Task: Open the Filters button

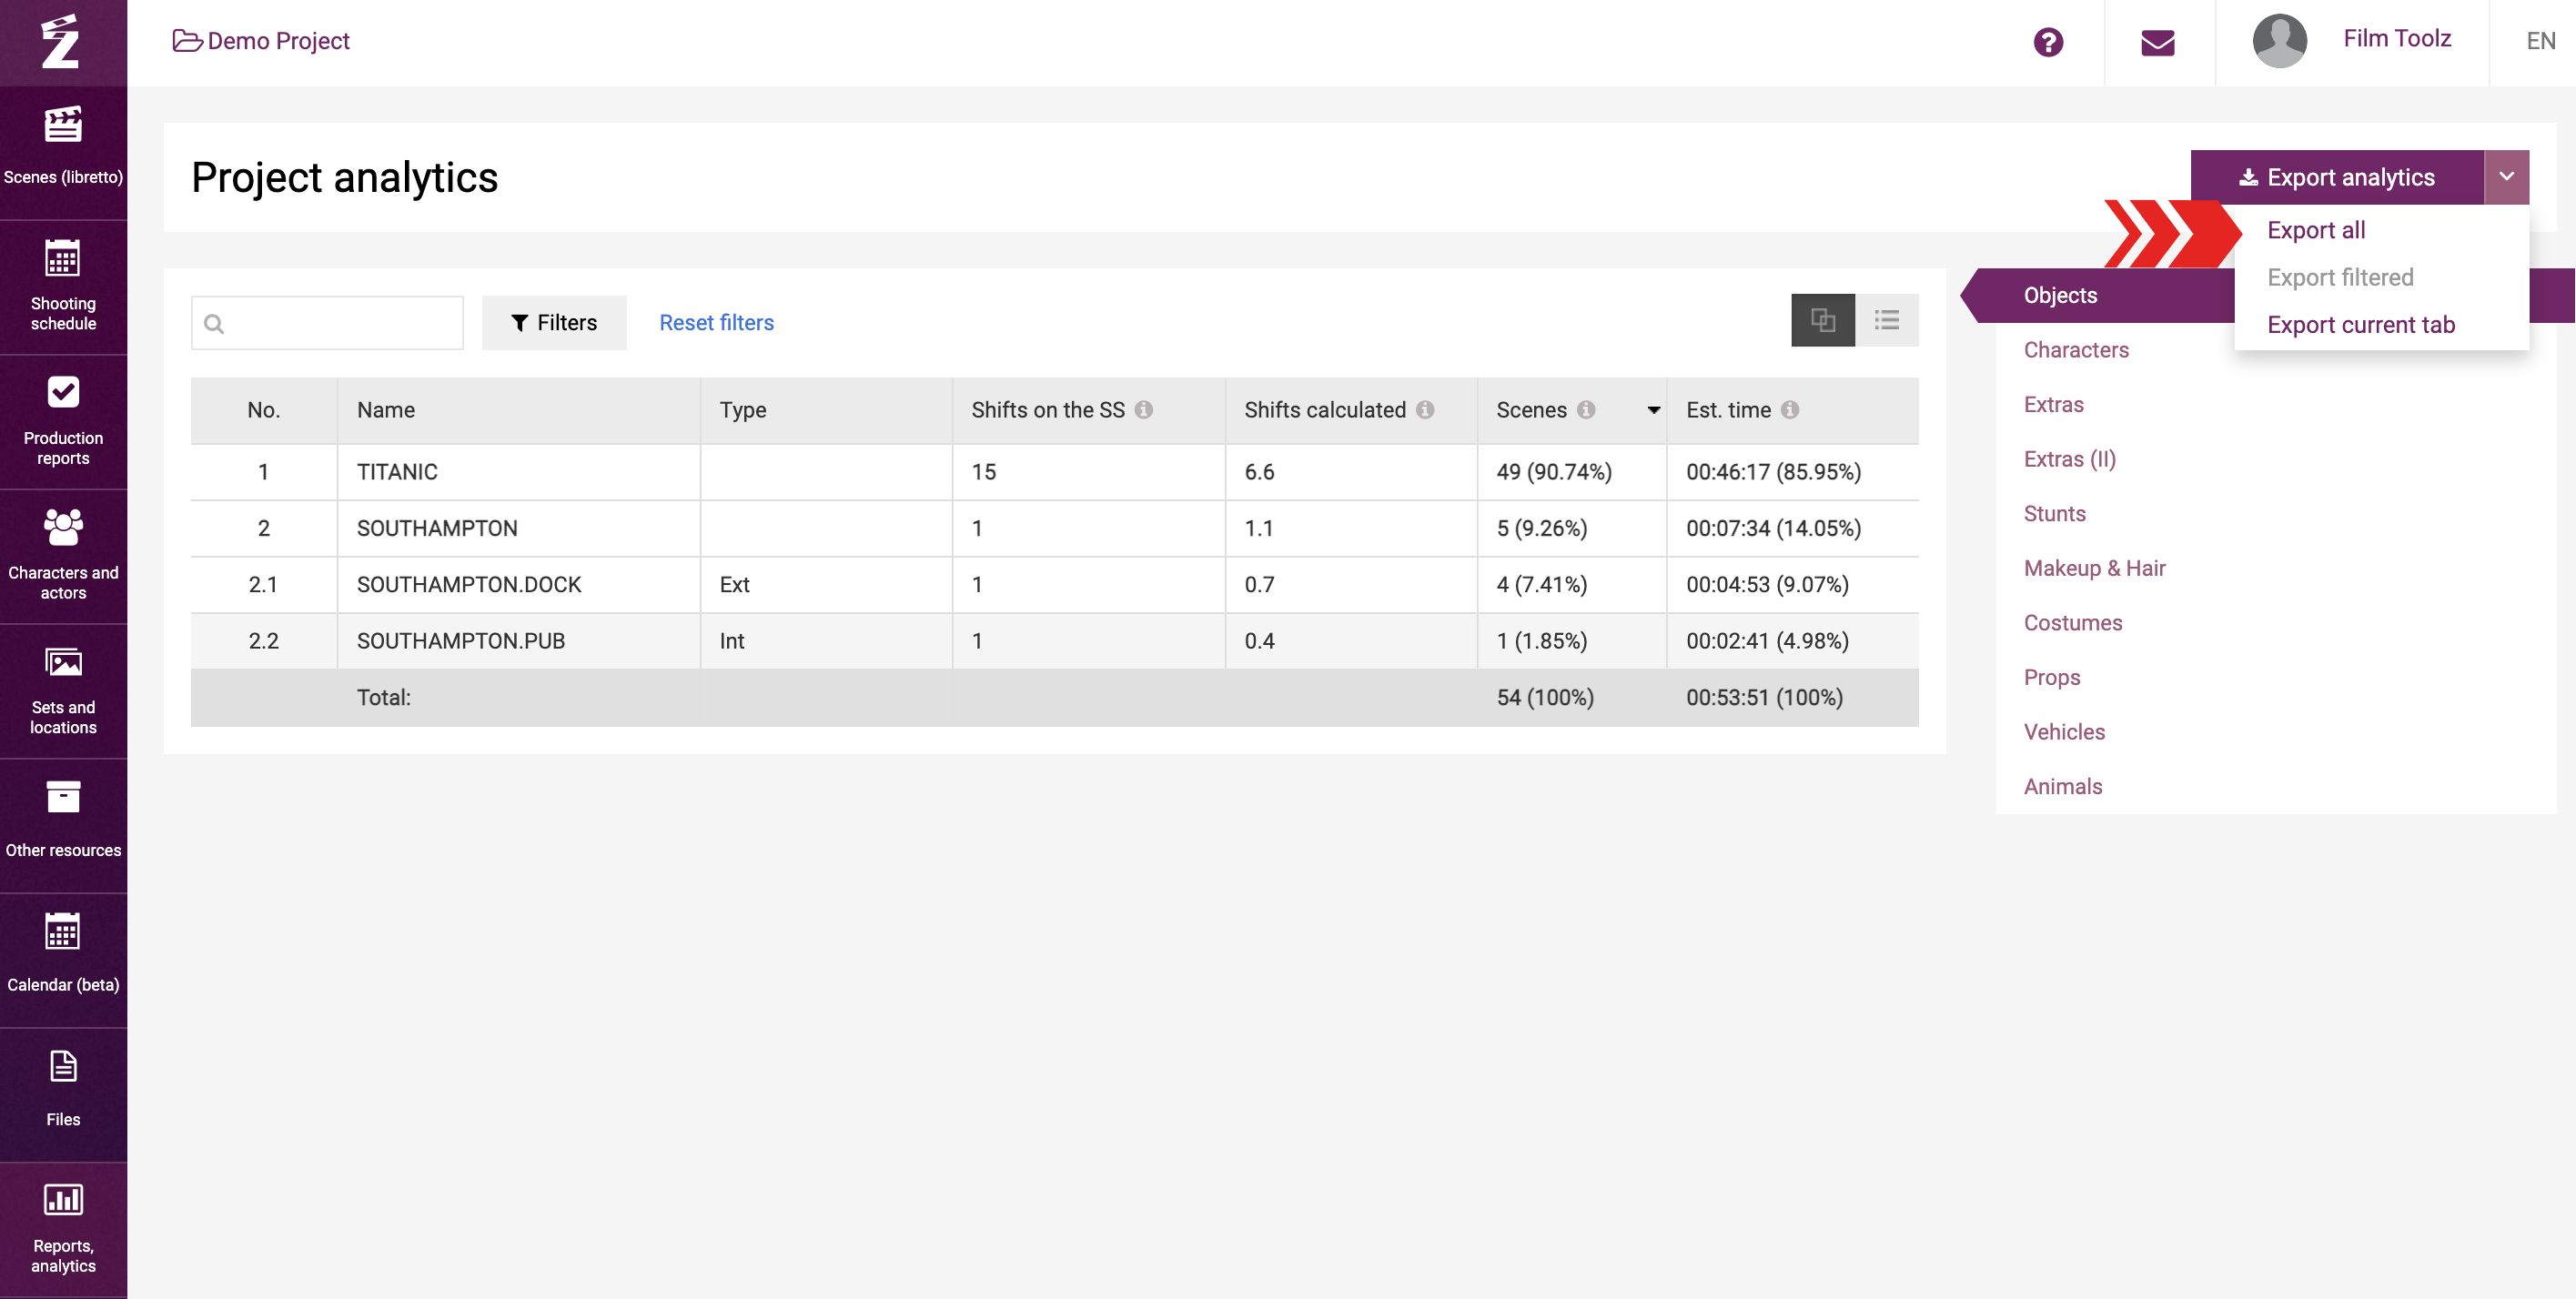Action: 554,322
